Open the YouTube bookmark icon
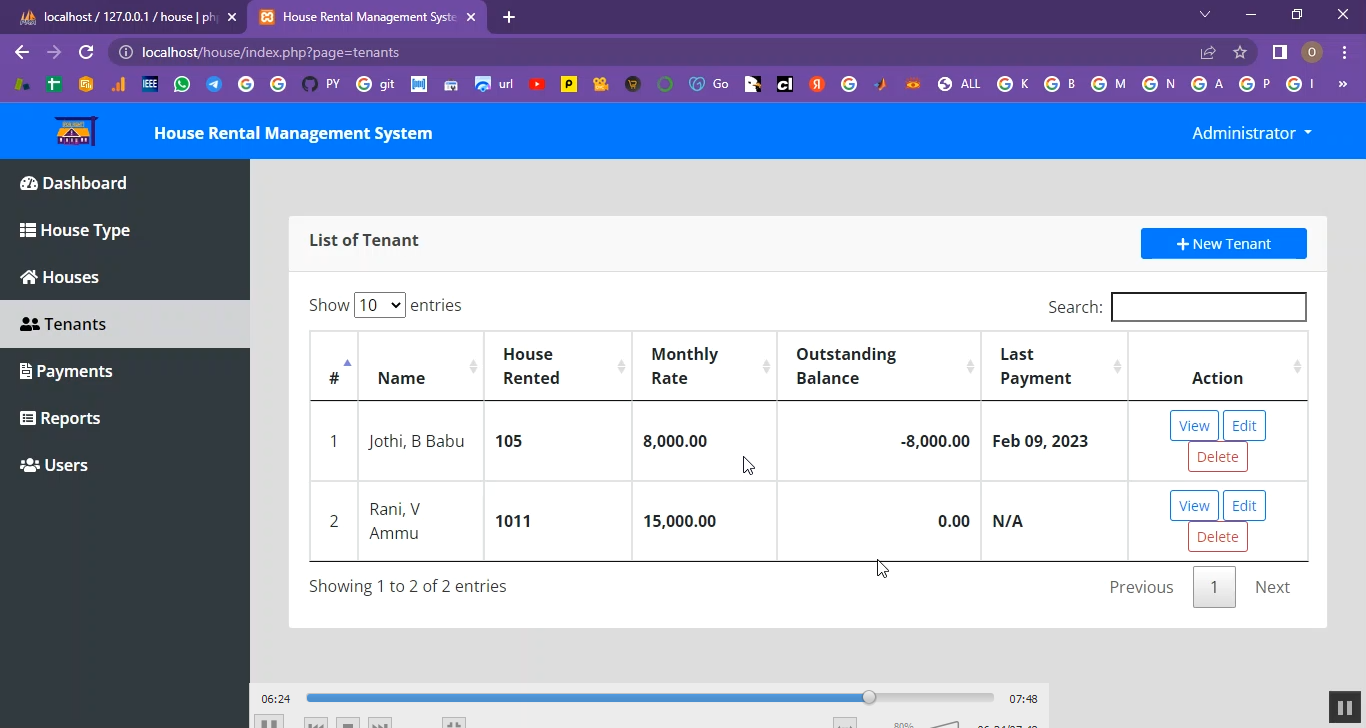The height and width of the screenshot is (728, 1366). point(537,85)
